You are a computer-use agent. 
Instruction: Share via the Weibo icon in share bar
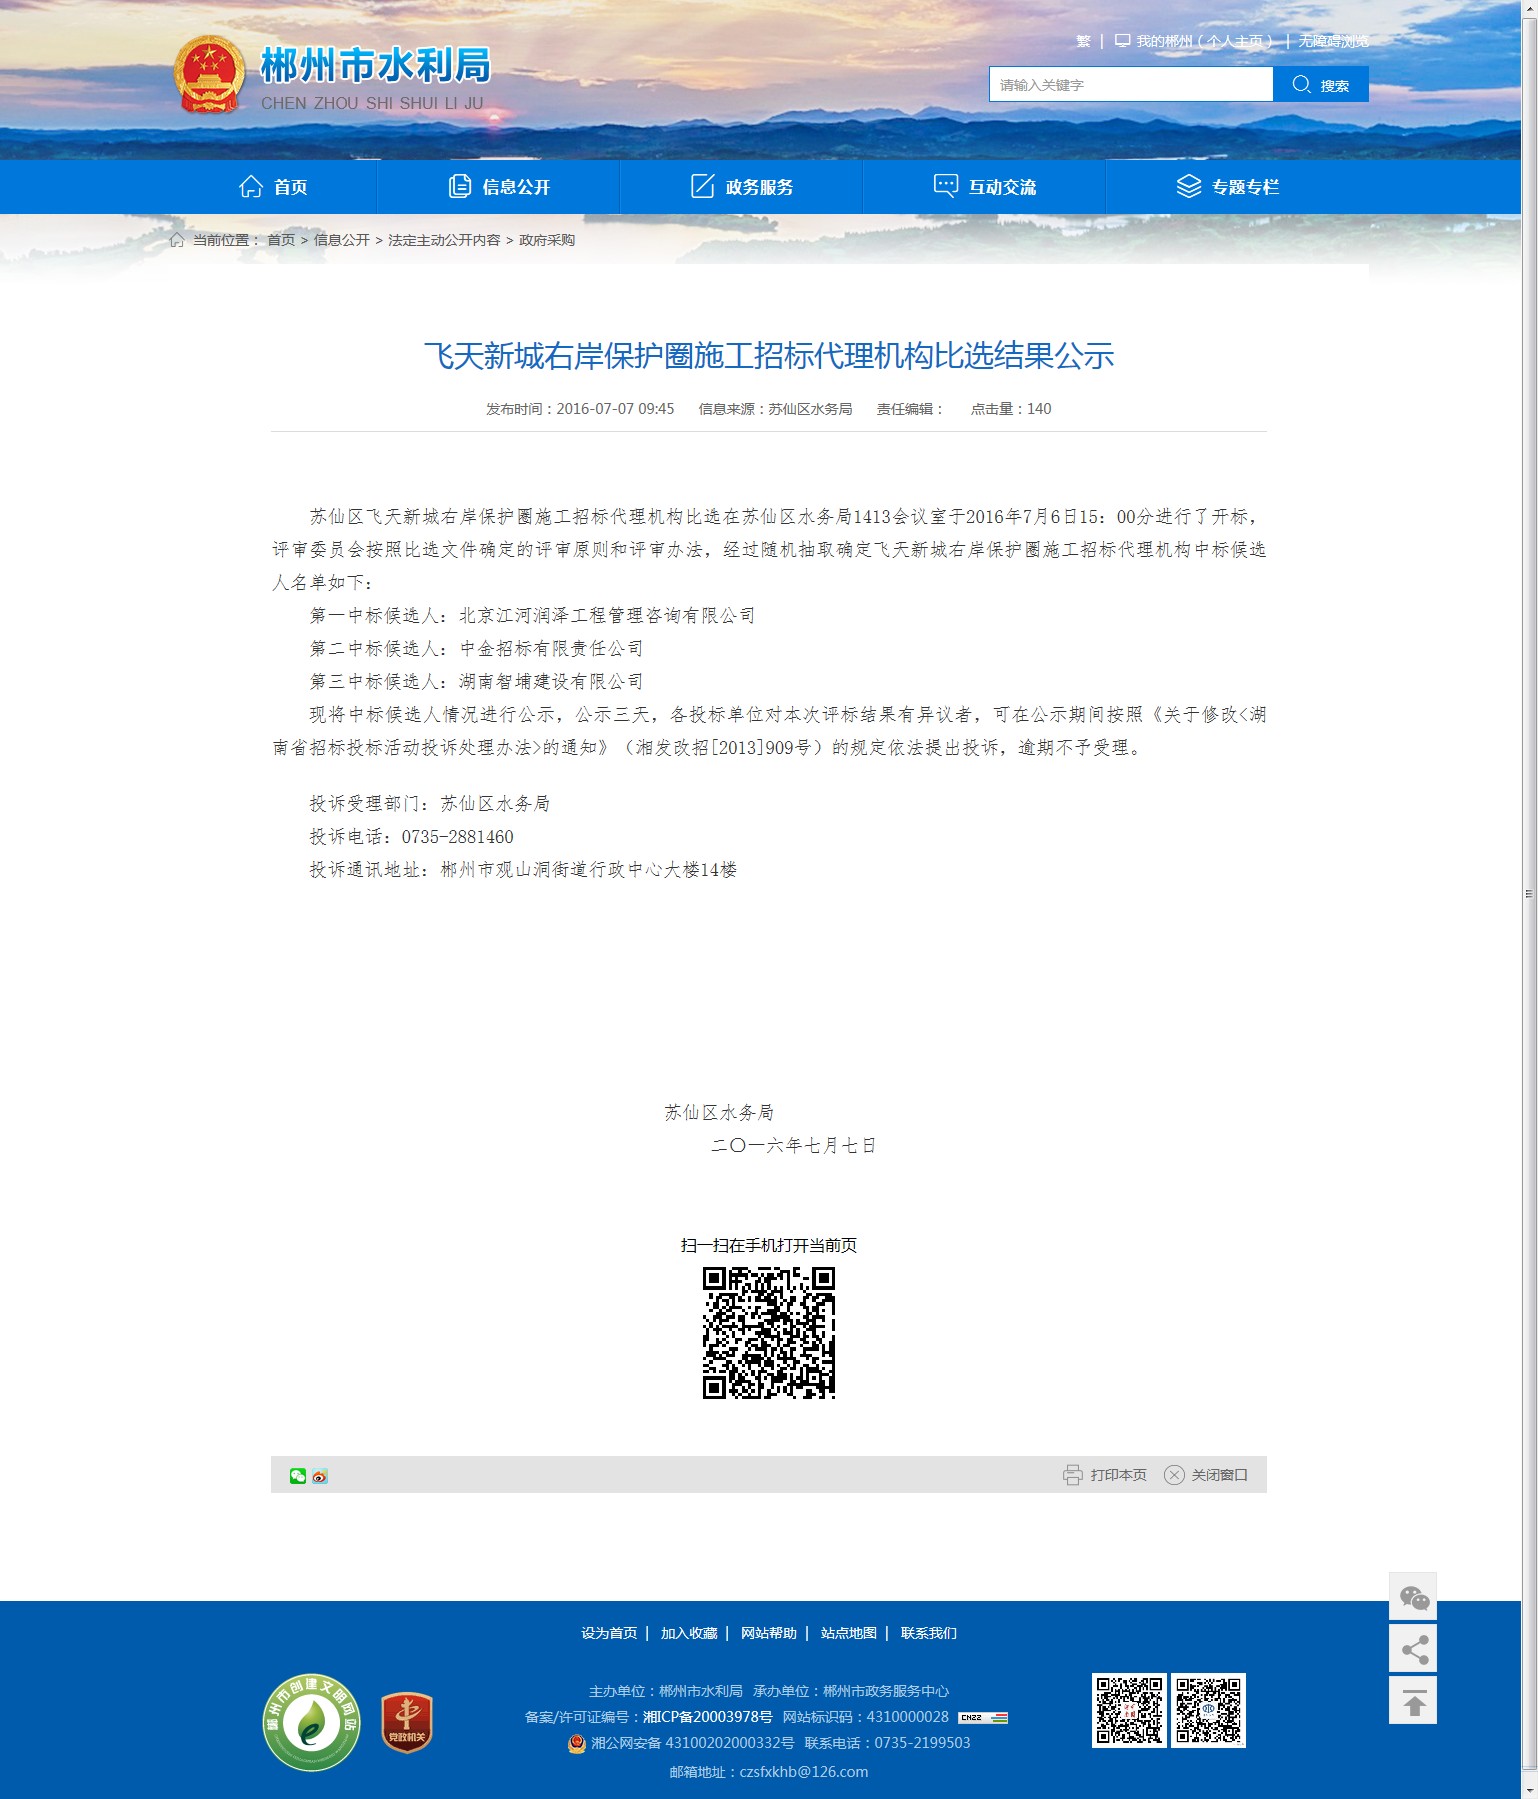320,1476
